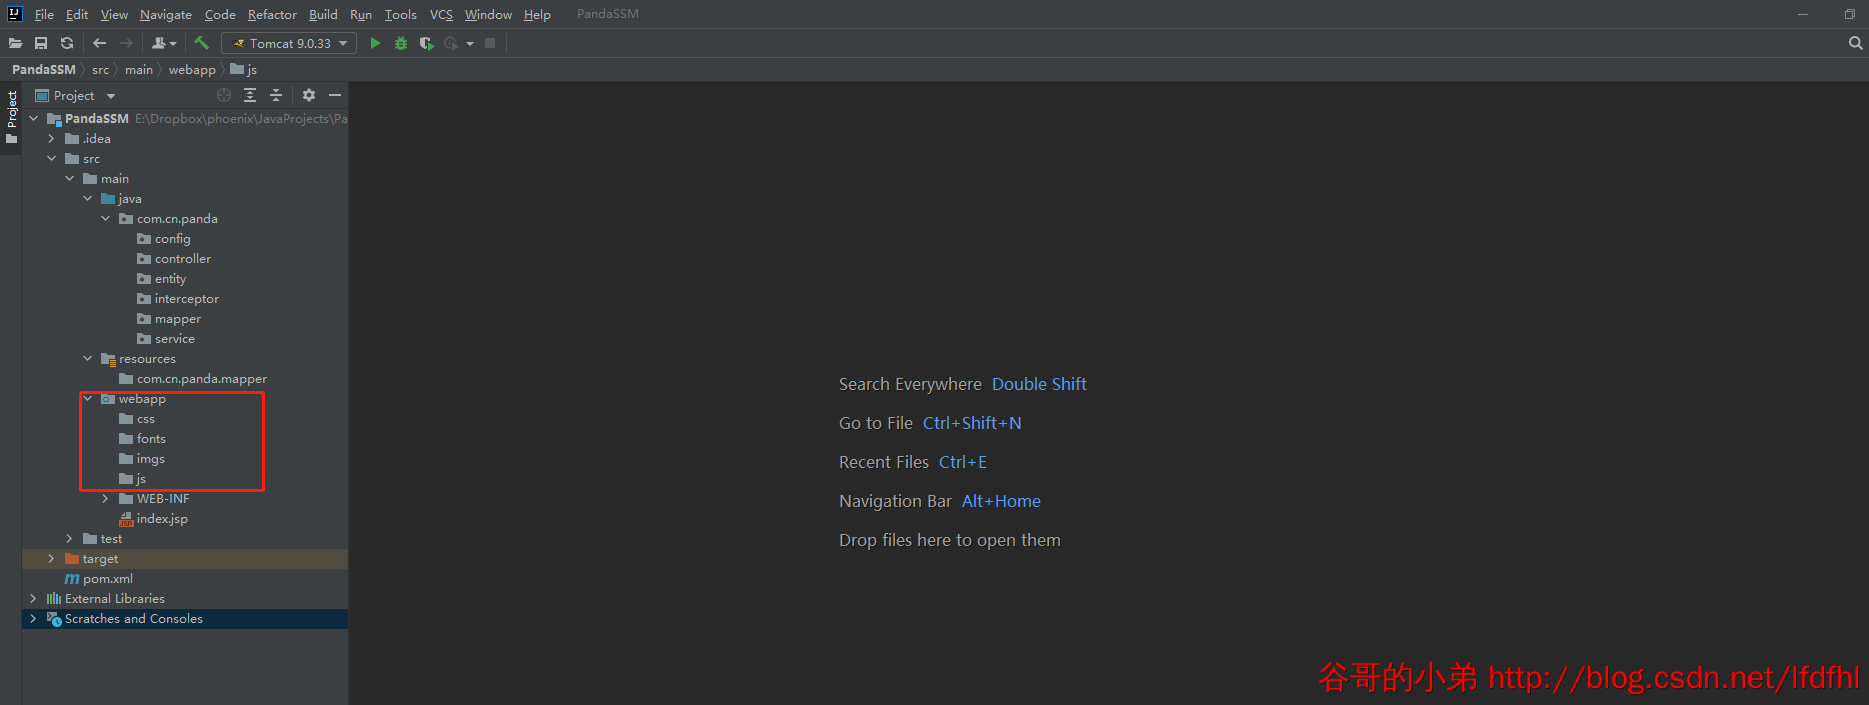Screen dimensions: 1869x705
Task: Expand the WEB-INF folder
Action: 106,498
